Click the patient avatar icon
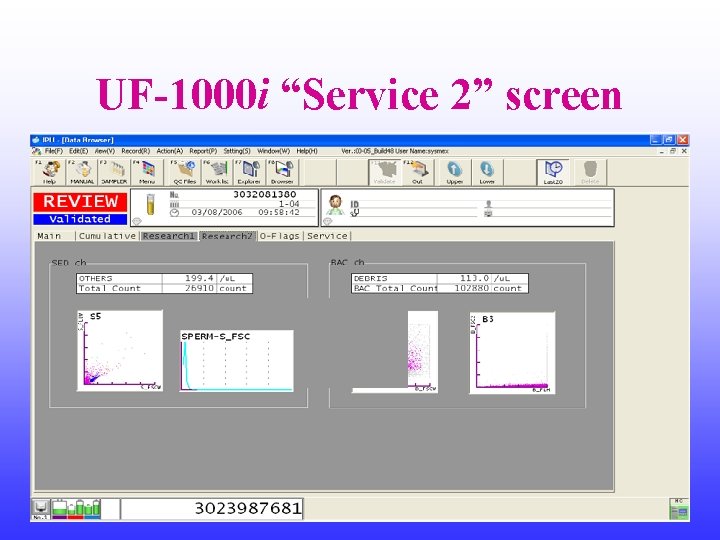 (336, 205)
